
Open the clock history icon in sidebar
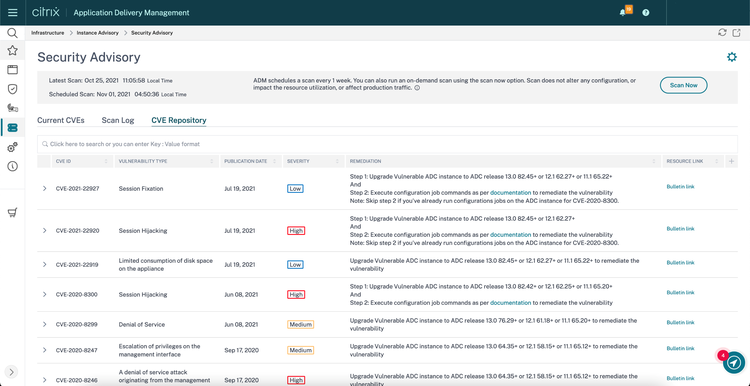pyautogui.click(x=12, y=166)
